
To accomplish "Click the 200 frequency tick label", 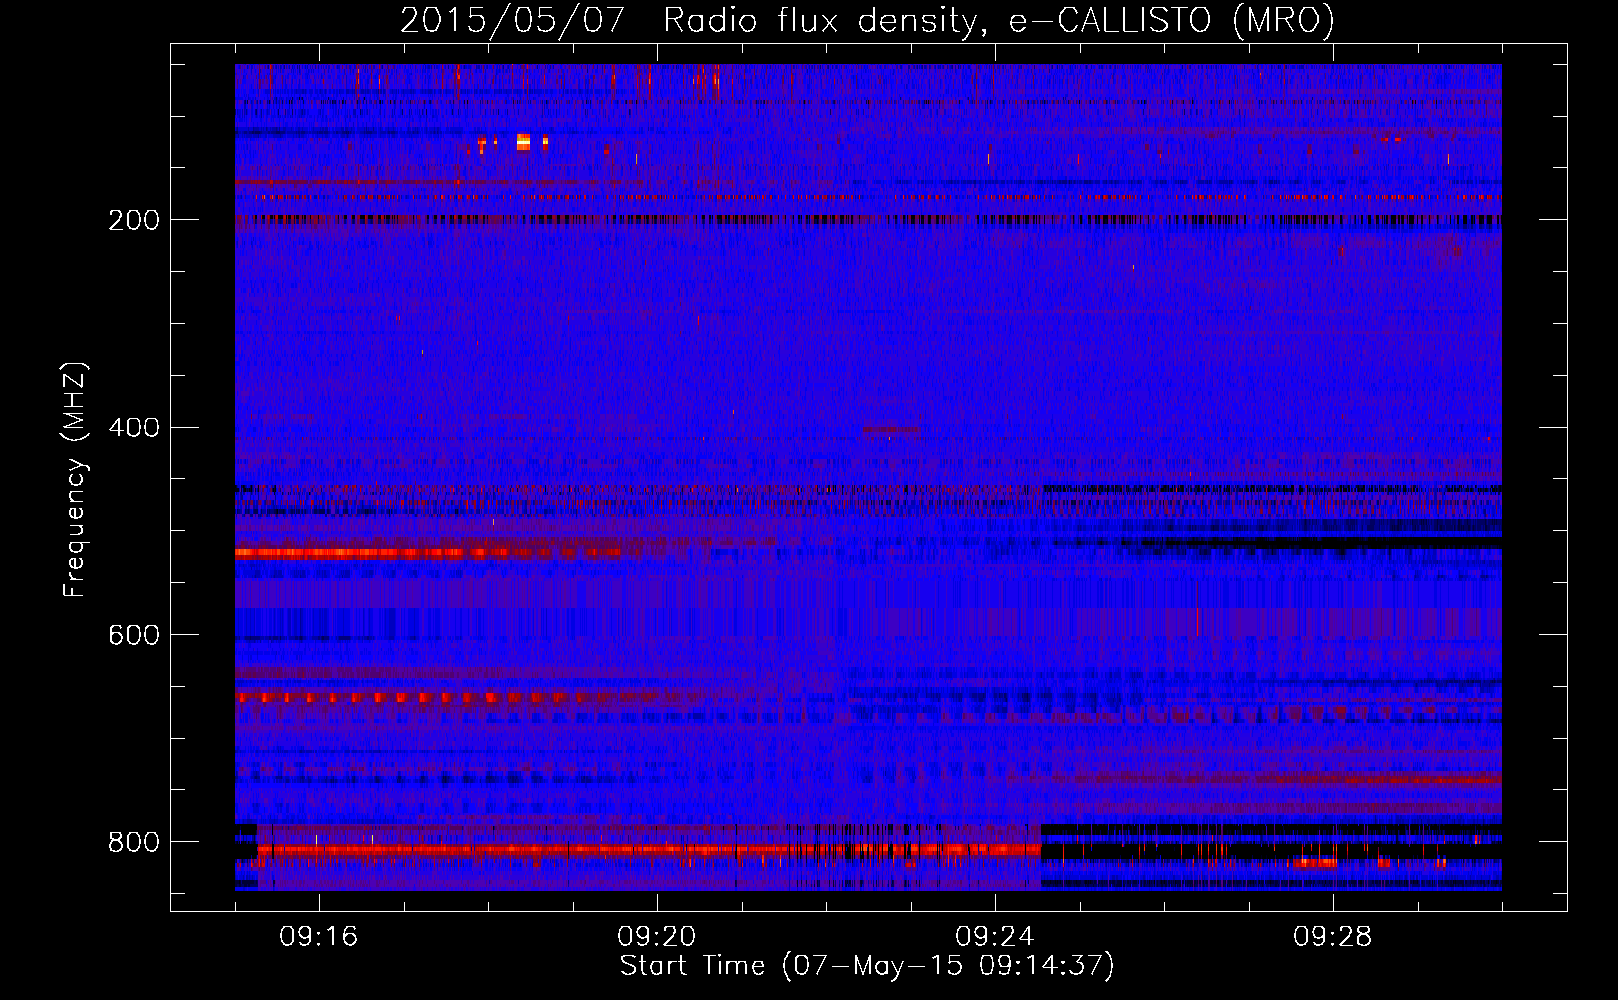I will [134, 220].
